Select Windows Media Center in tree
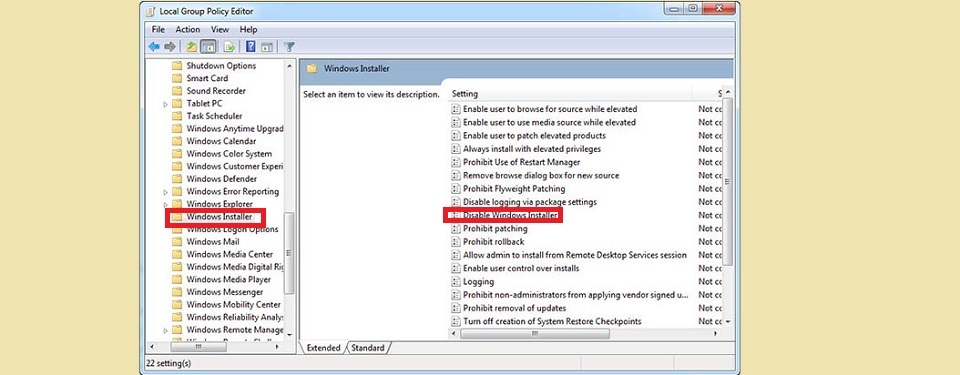This screenshot has width=960, height=375. [230, 254]
